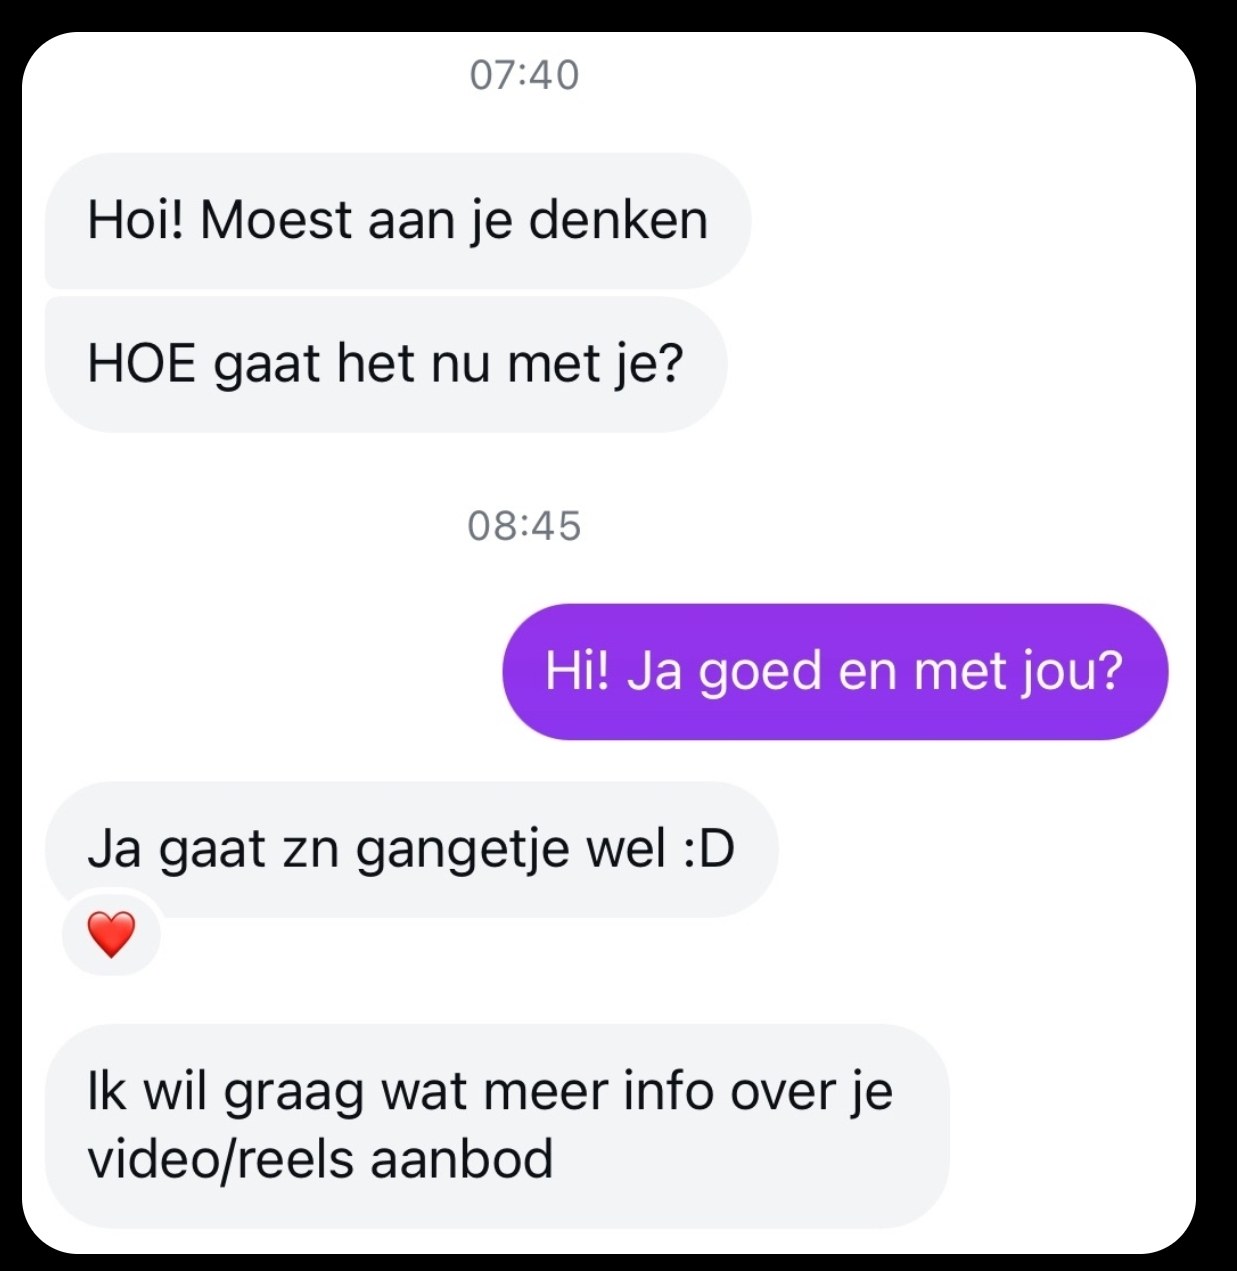Tap the red heart reaction icon

(x=111, y=935)
